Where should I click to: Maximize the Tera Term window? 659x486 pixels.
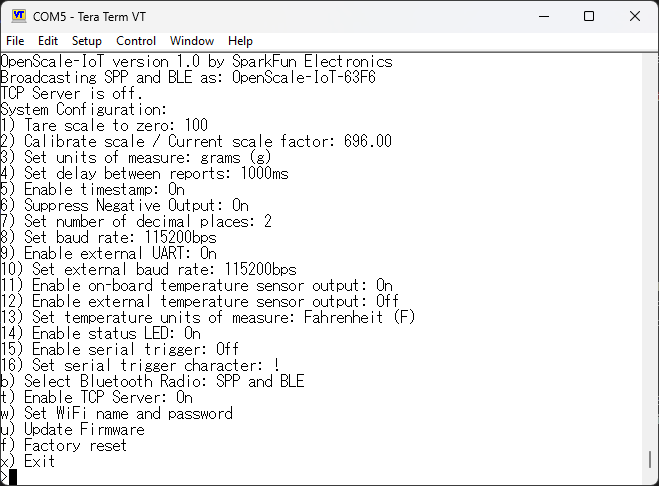click(589, 16)
